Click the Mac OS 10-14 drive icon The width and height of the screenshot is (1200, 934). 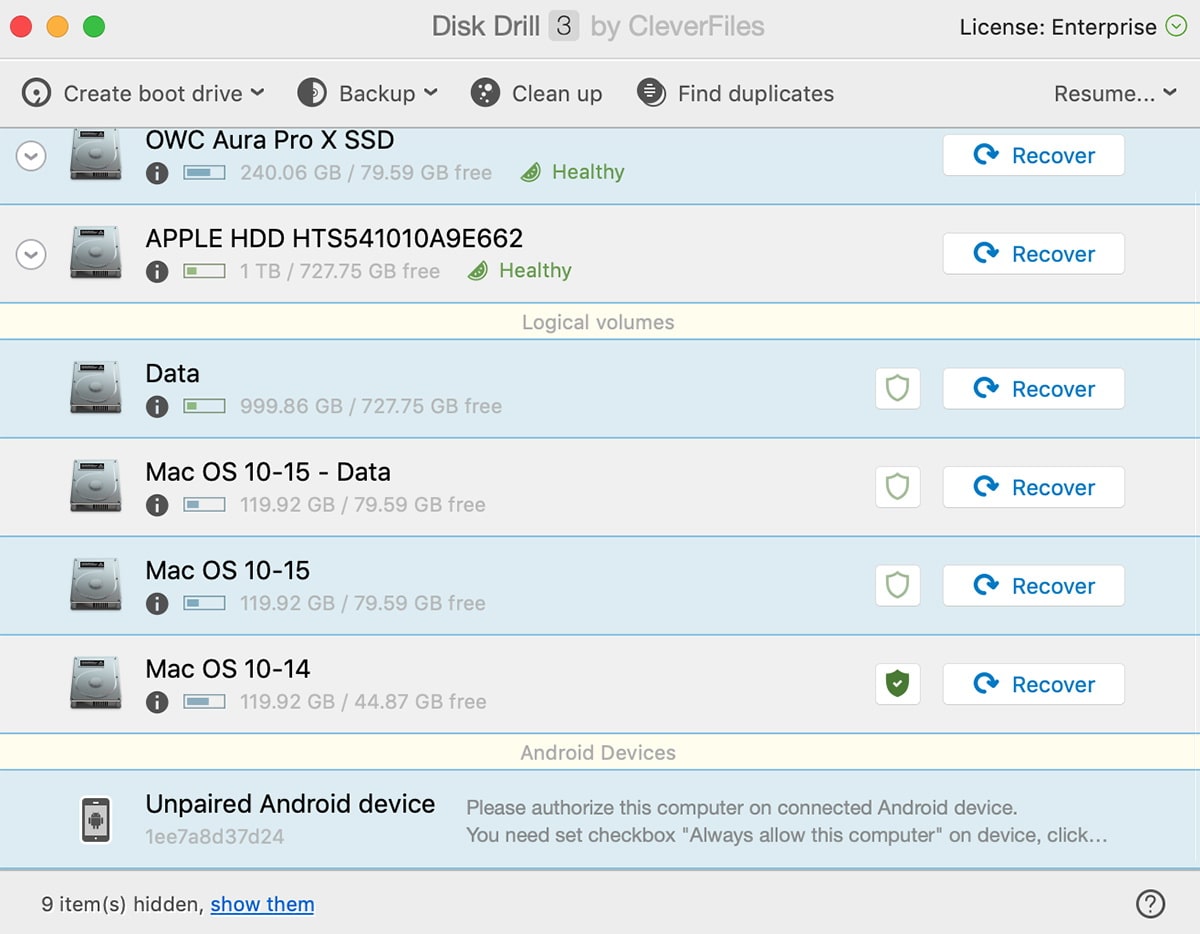click(96, 684)
